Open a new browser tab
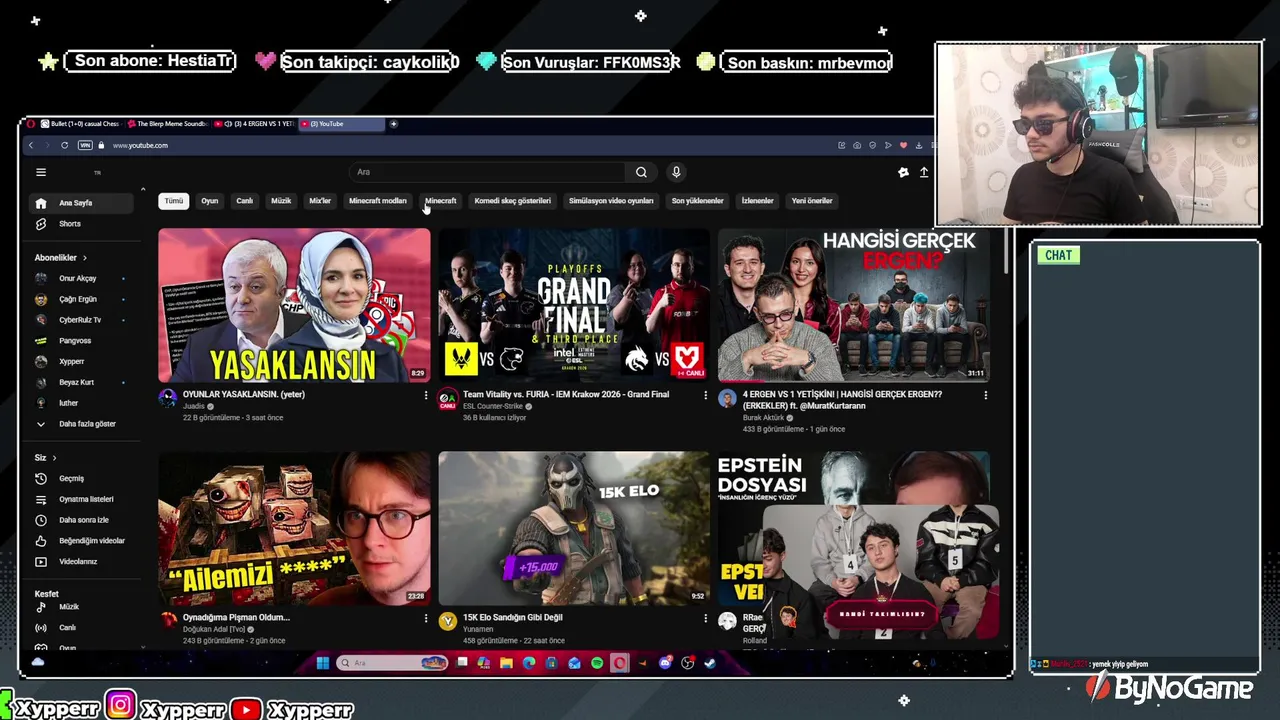This screenshot has width=1280, height=720. tap(393, 124)
